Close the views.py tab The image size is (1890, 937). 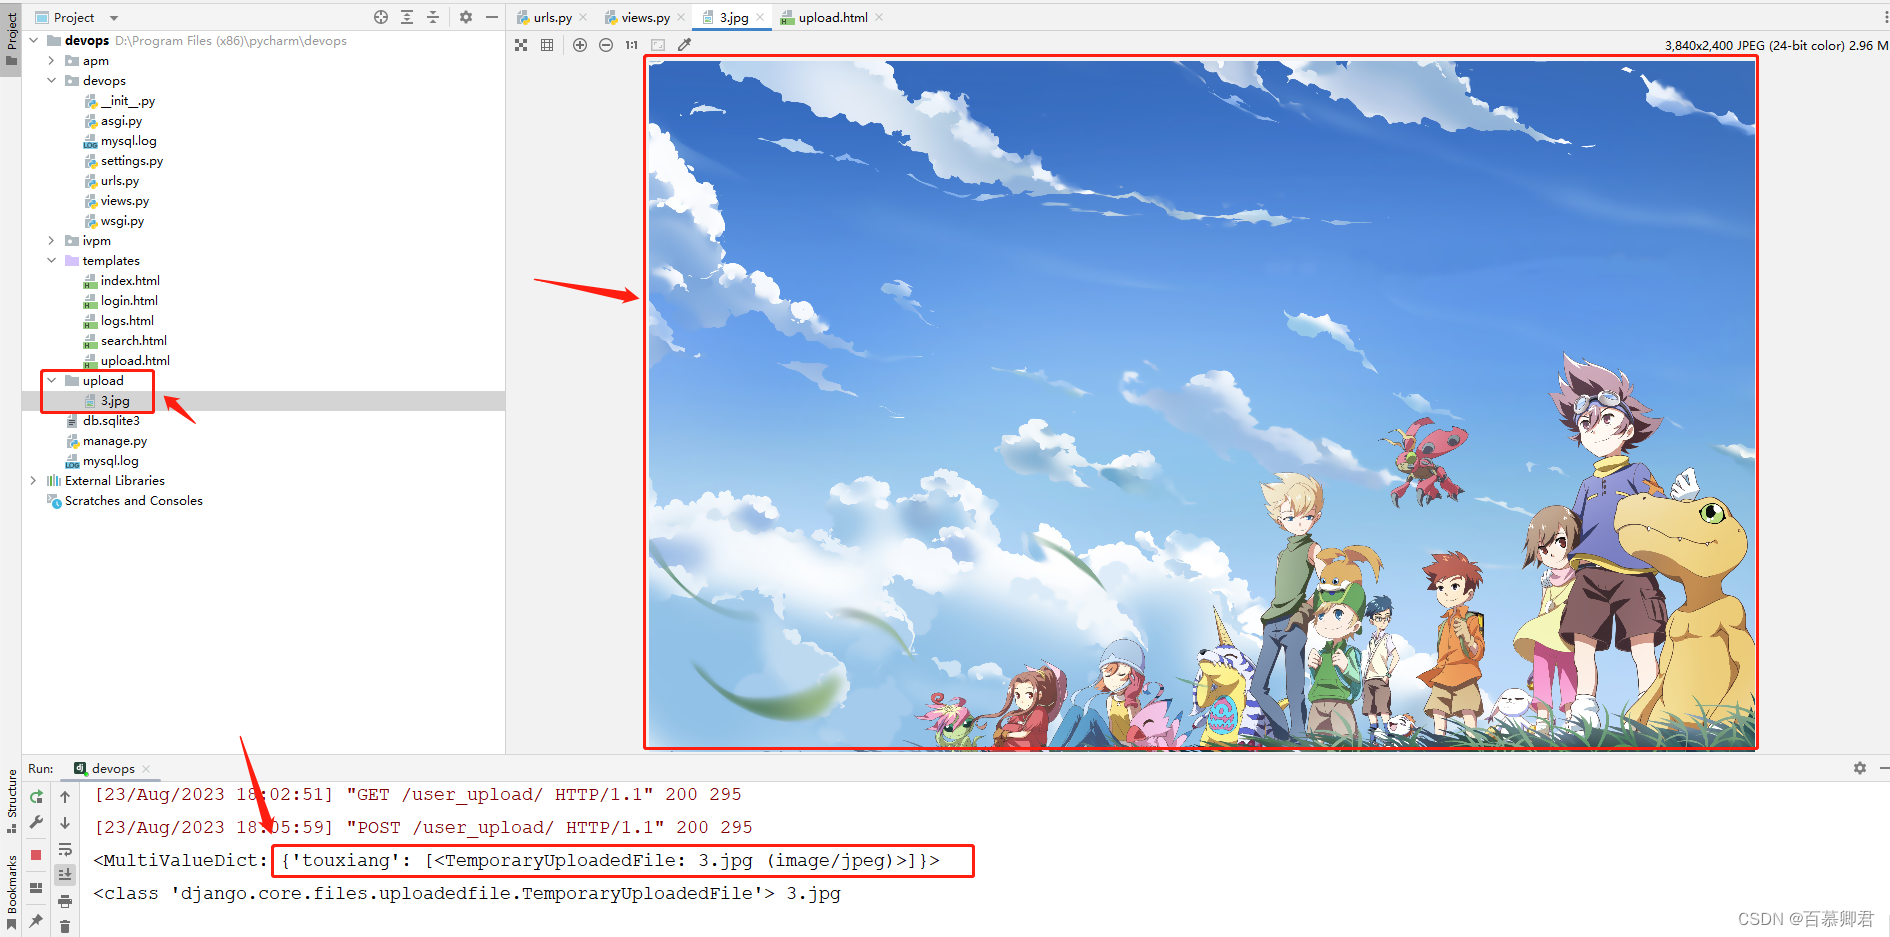click(x=681, y=17)
